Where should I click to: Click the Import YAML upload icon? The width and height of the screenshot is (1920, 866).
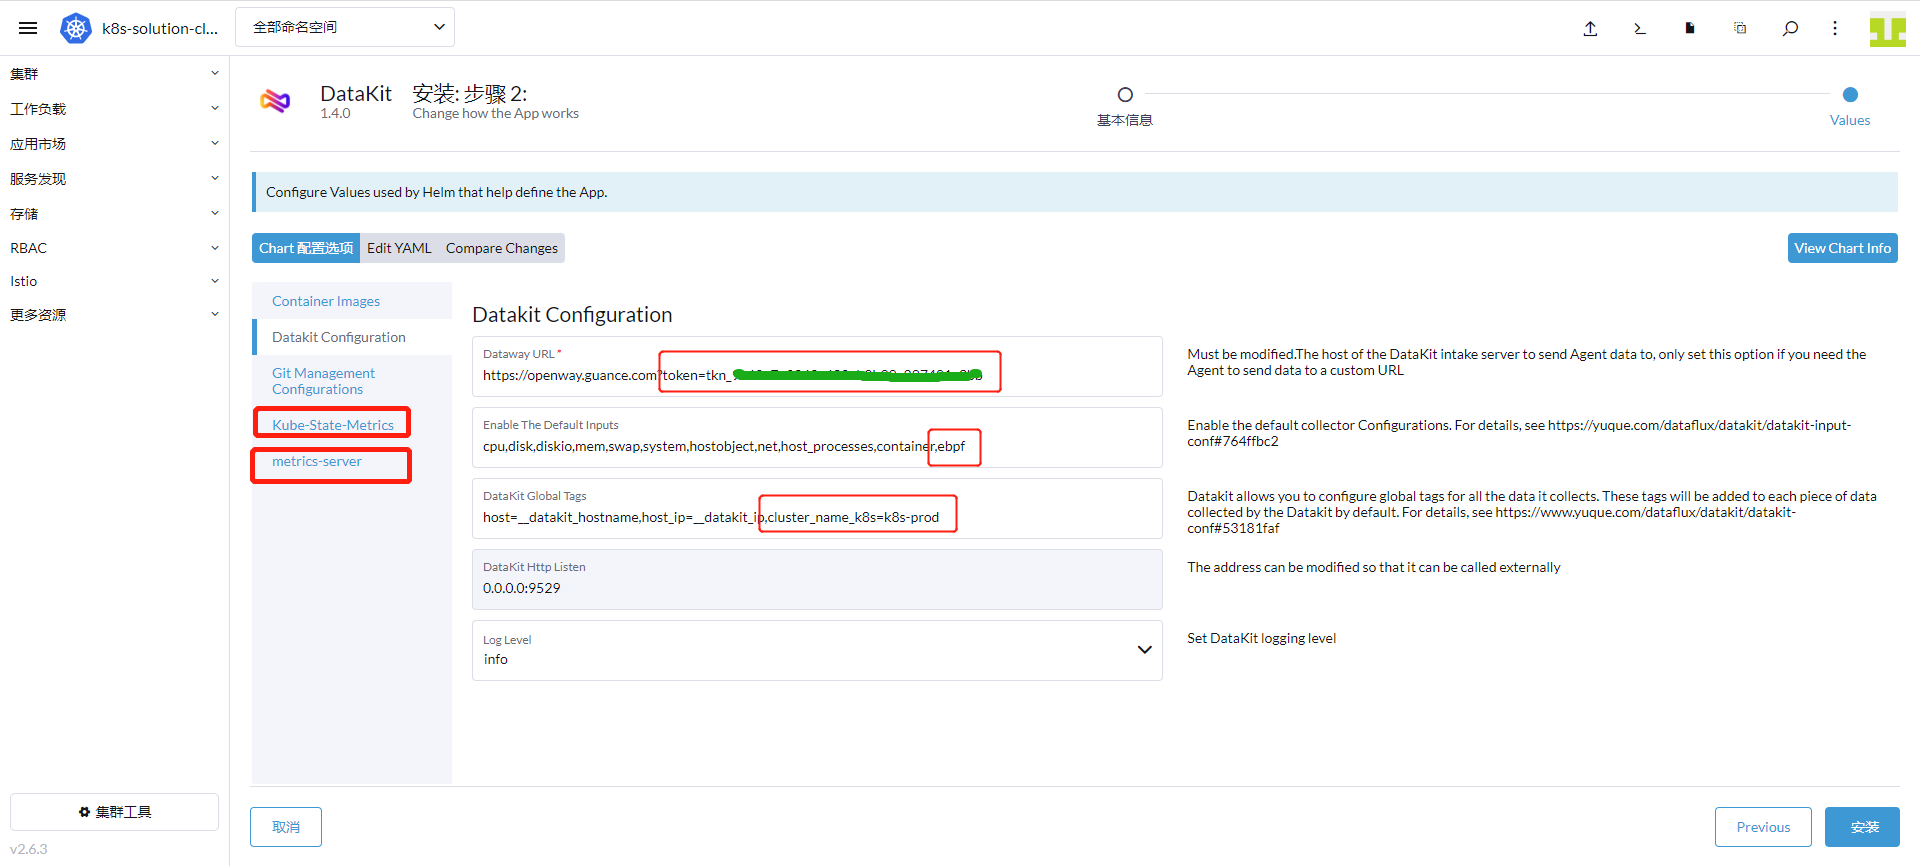pos(1590,28)
